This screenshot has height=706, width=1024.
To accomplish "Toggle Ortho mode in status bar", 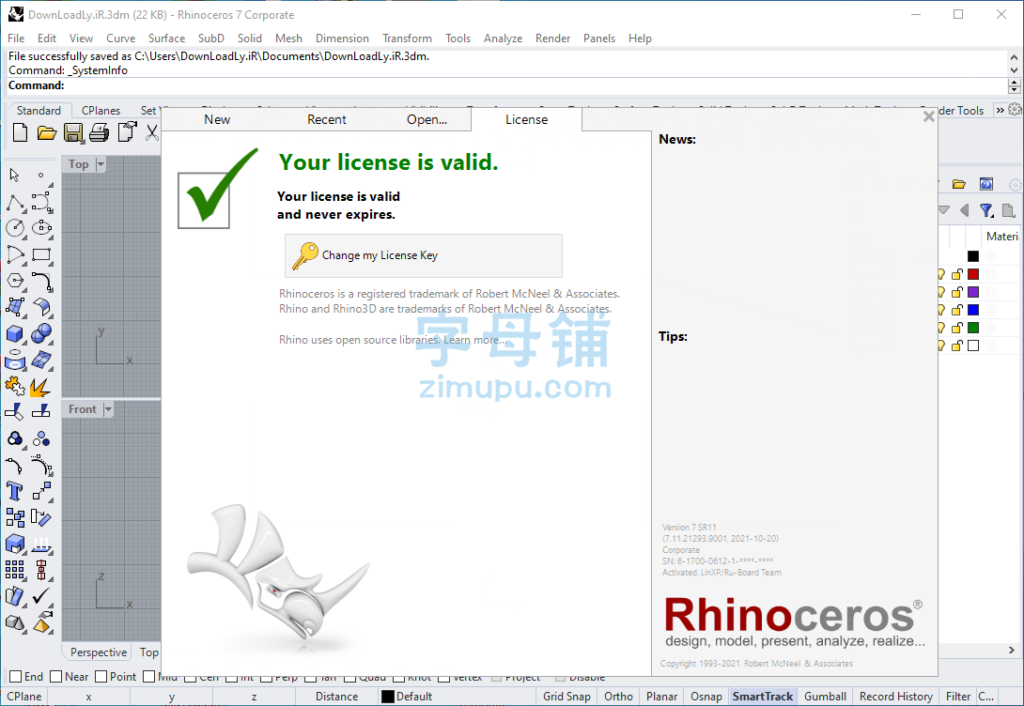I will 618,696.
